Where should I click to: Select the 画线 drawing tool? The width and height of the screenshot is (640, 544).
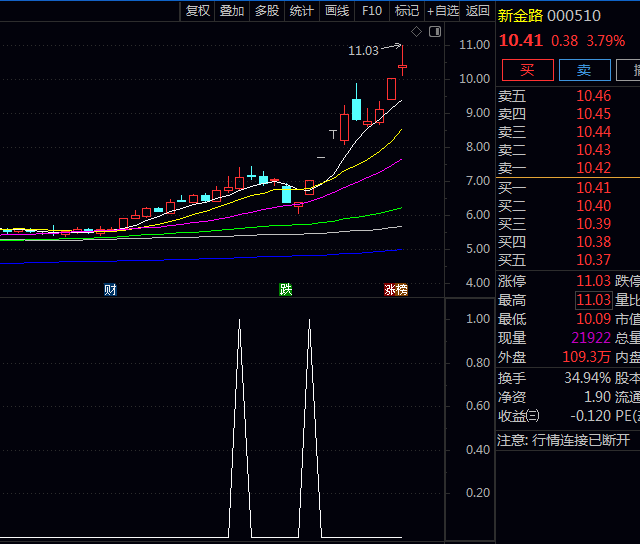(x=337, y=11)
